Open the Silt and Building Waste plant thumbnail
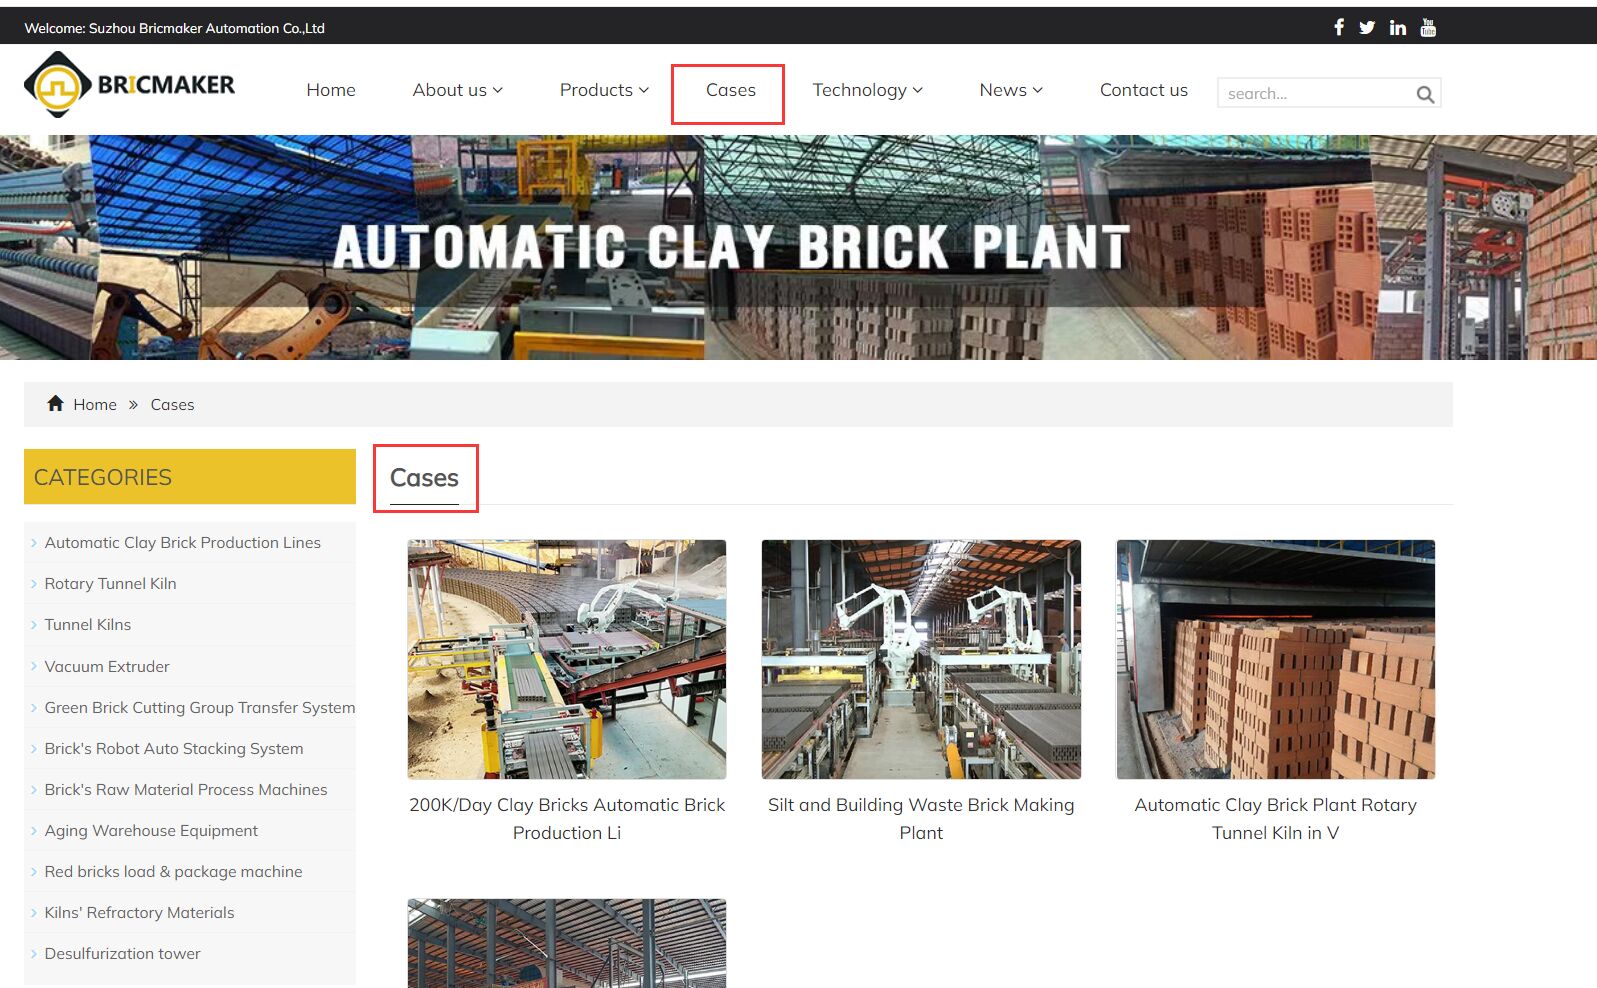Viewport: 1597px width, 988px height. [921, 659]
